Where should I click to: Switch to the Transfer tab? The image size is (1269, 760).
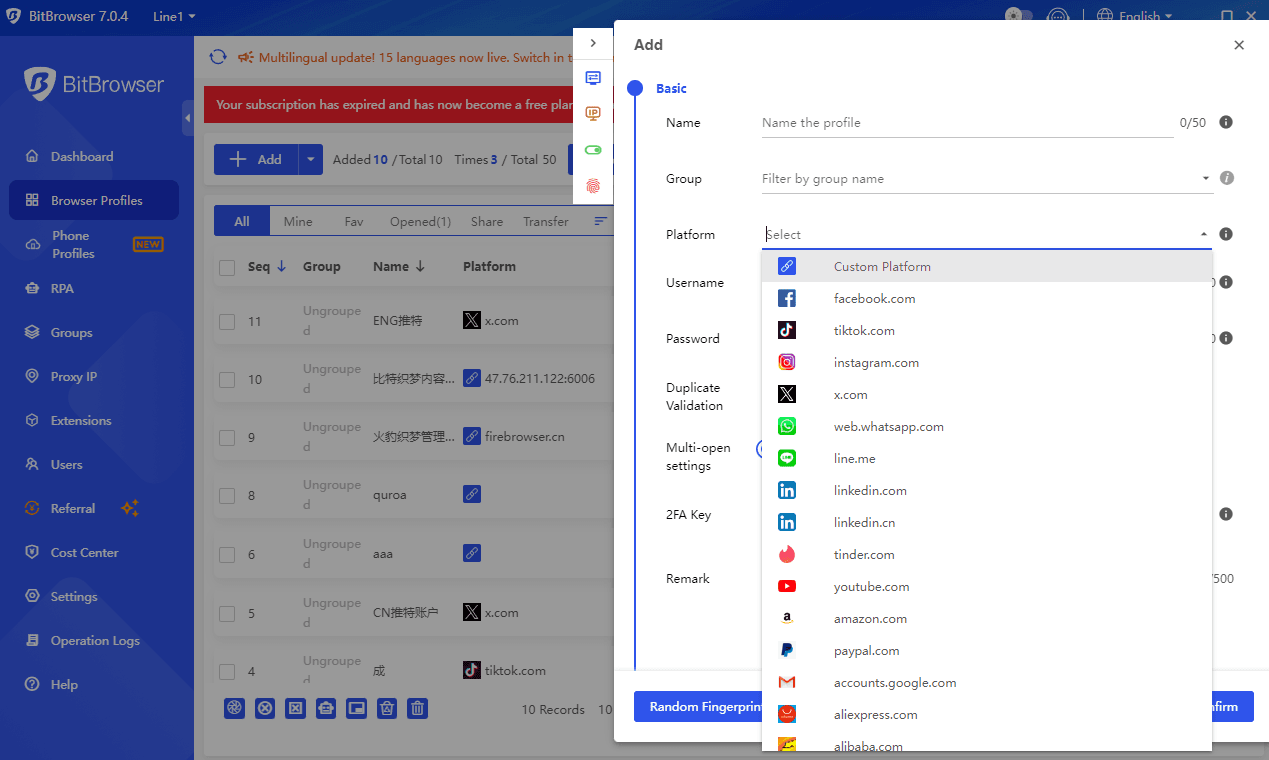coord(546,221)
